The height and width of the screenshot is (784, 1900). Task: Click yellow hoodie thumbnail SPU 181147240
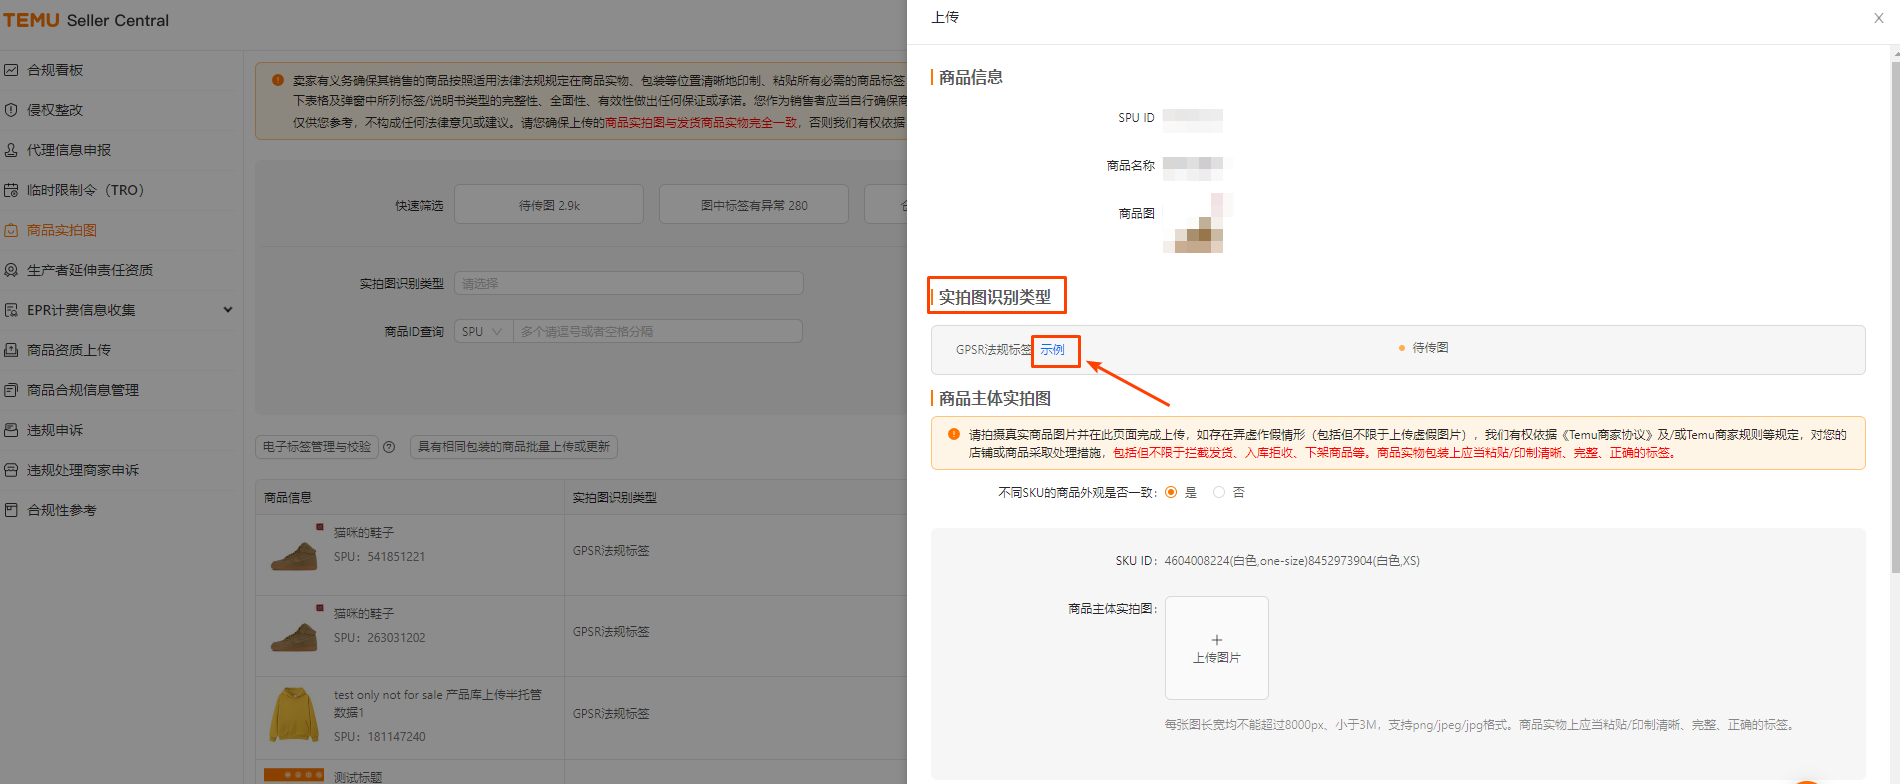294,714
